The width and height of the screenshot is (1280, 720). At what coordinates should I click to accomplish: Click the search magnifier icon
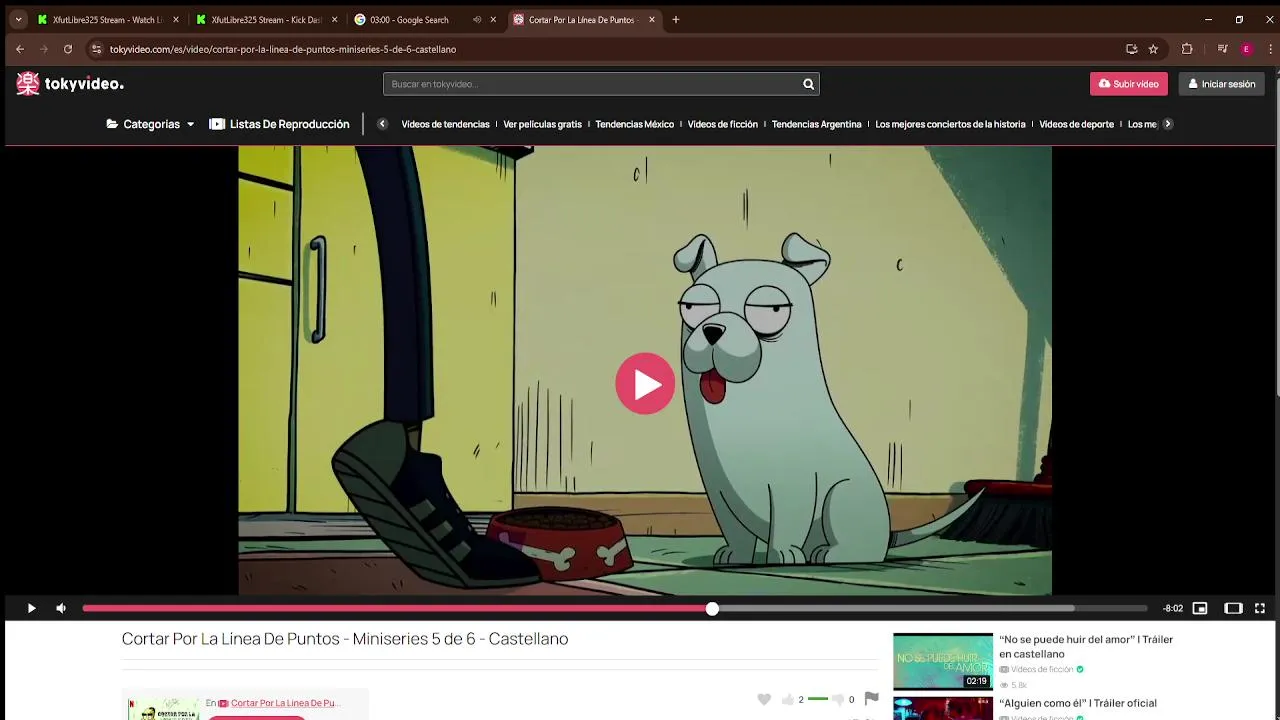pos(808,84)
